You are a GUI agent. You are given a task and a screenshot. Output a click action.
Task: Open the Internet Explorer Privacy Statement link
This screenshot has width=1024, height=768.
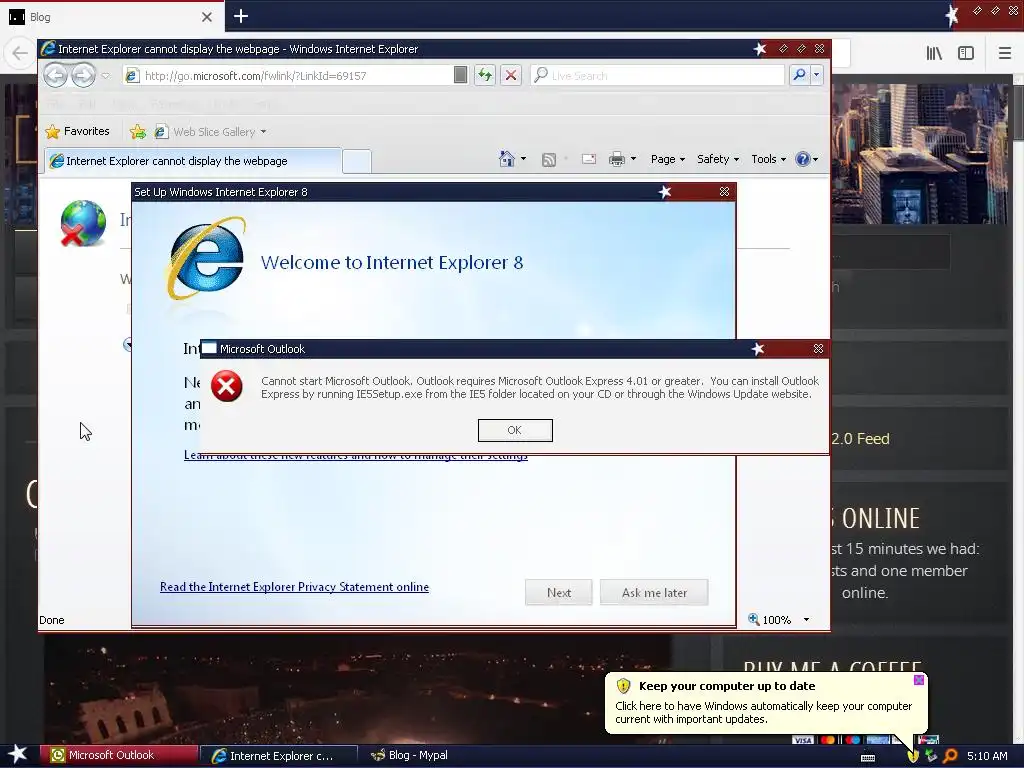(295, 586)
